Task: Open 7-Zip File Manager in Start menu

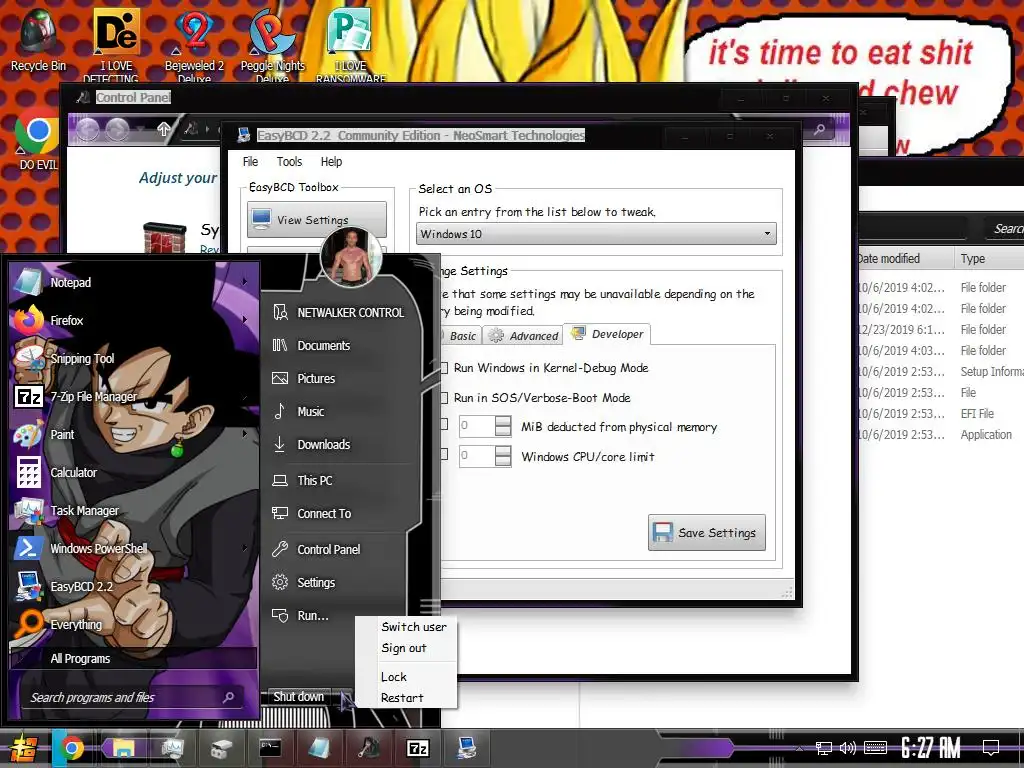Action: [x=93, y=396]
